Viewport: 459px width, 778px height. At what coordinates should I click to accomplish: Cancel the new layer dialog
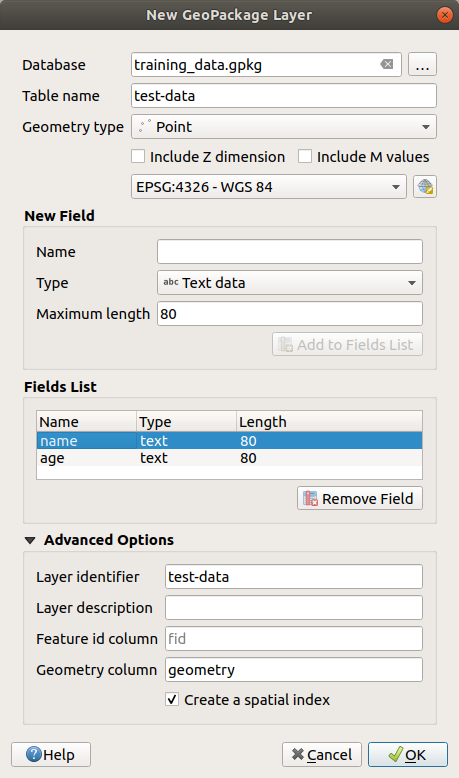coord(322,755)
